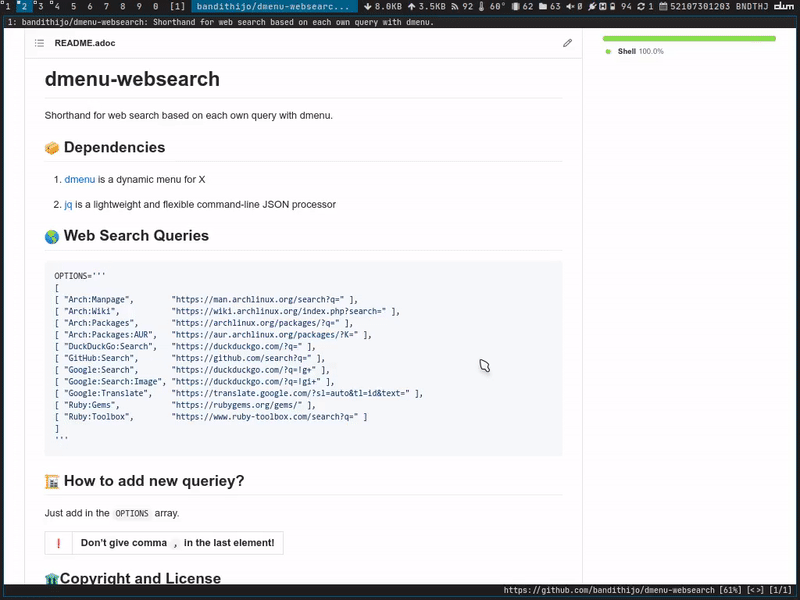Click the thermometer temperature icon

click(481, 7)
